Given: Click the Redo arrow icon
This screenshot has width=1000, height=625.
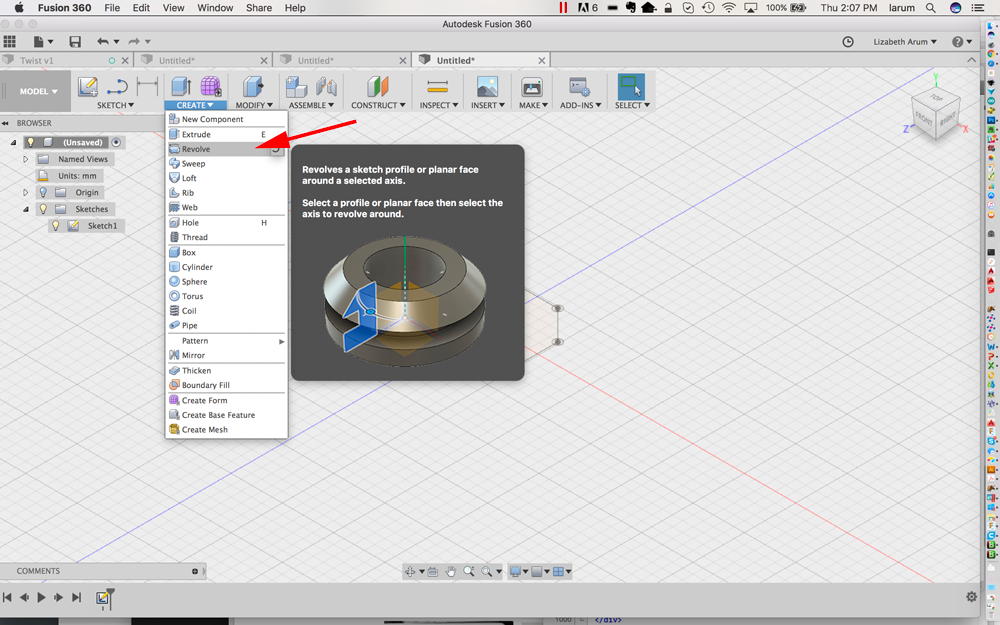Looking at the screenshot, I should click(133, 41).
